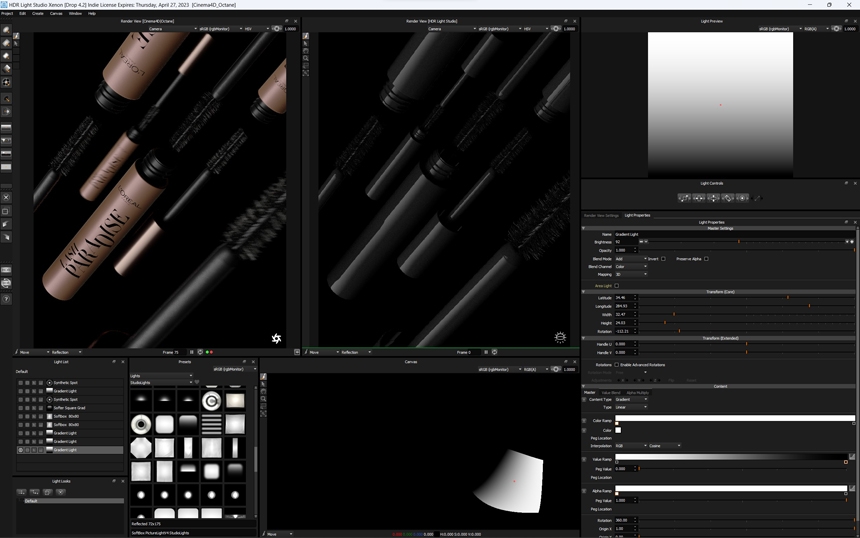Image resolution: width=860 pixels, height=538 pixels.
Task: Open the Project menu
Action: click(x=7, y=13)
